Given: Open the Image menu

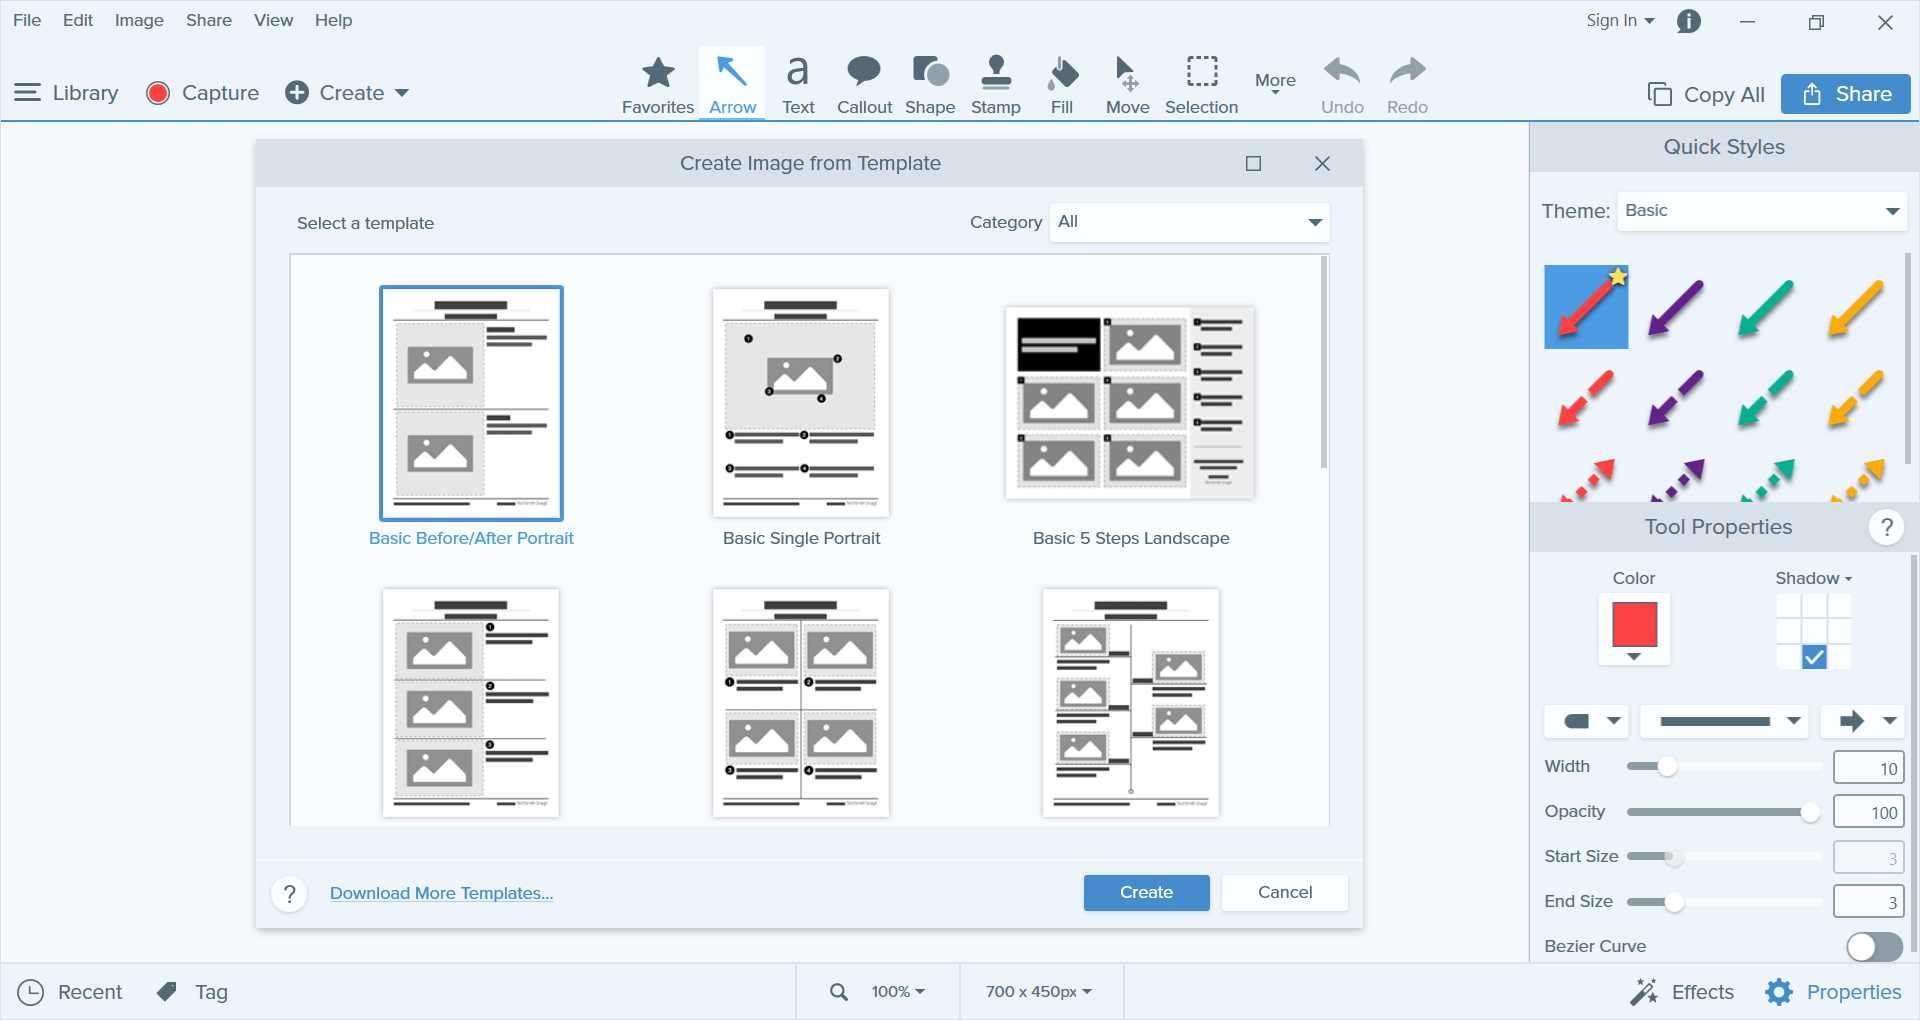Looking at the screenshot, I should tap(138, 20).
